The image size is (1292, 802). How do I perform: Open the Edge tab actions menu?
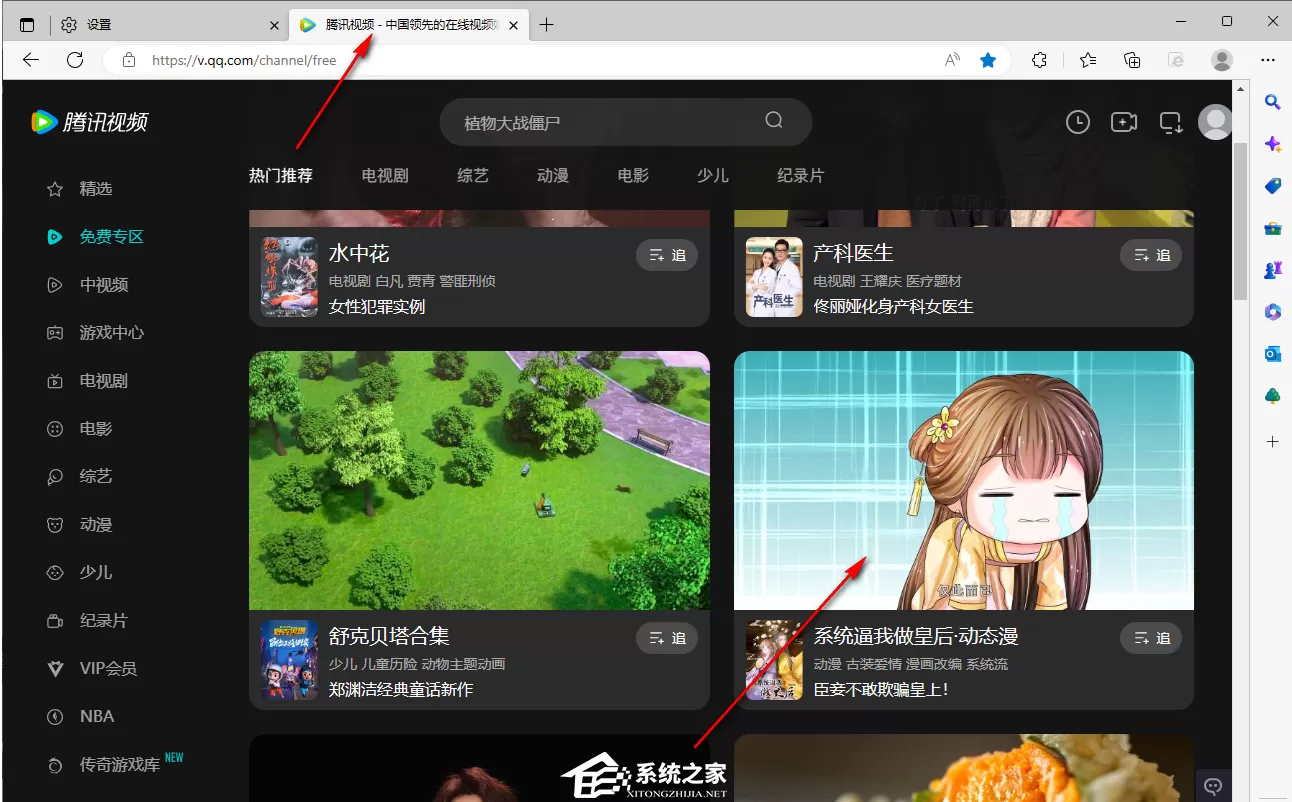click(x=27, y=24)
